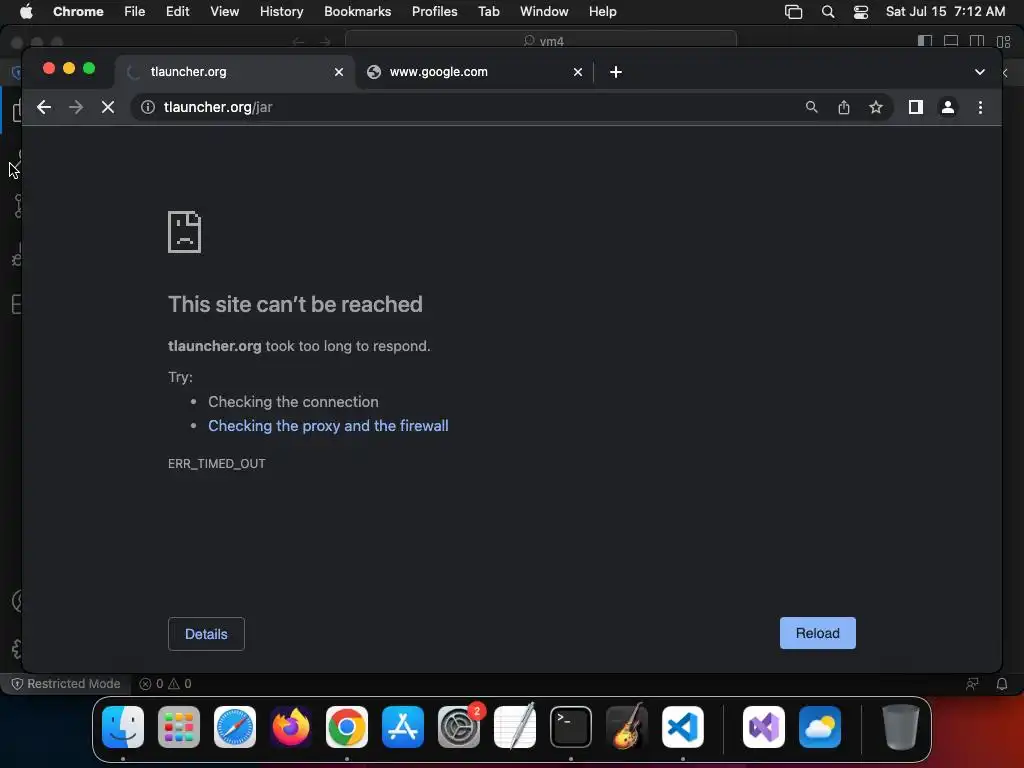1024x768 pixels.
Task: Open the Window menu
Action: pyautogui.click(x=544, y=12)
